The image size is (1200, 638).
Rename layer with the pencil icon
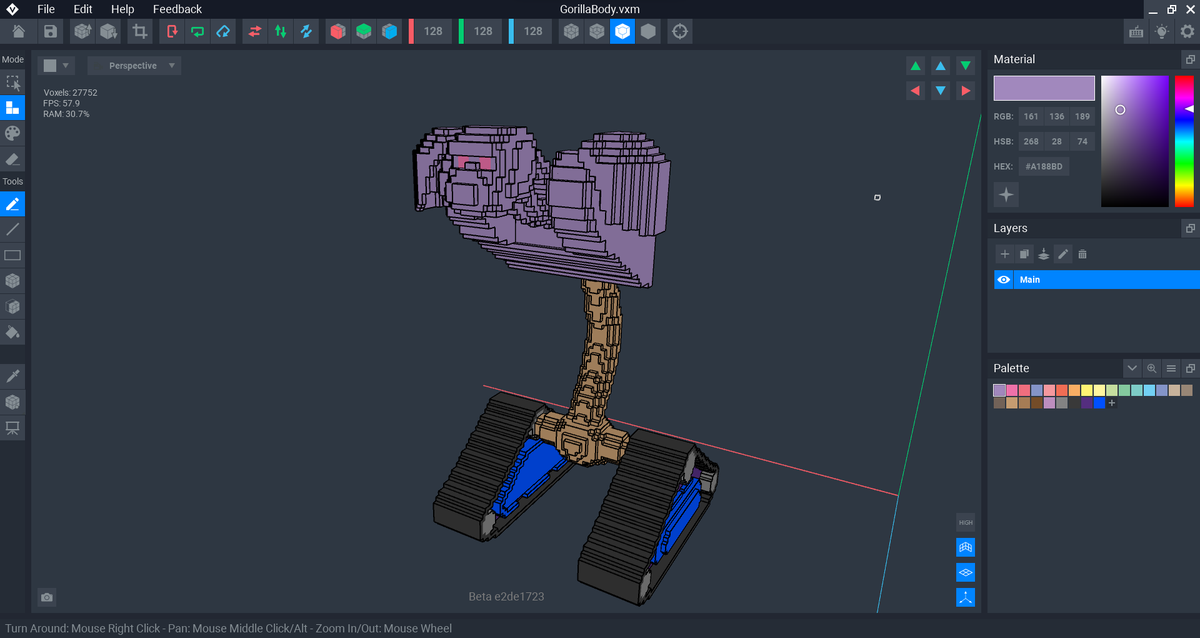click(x=1063, y=255)
